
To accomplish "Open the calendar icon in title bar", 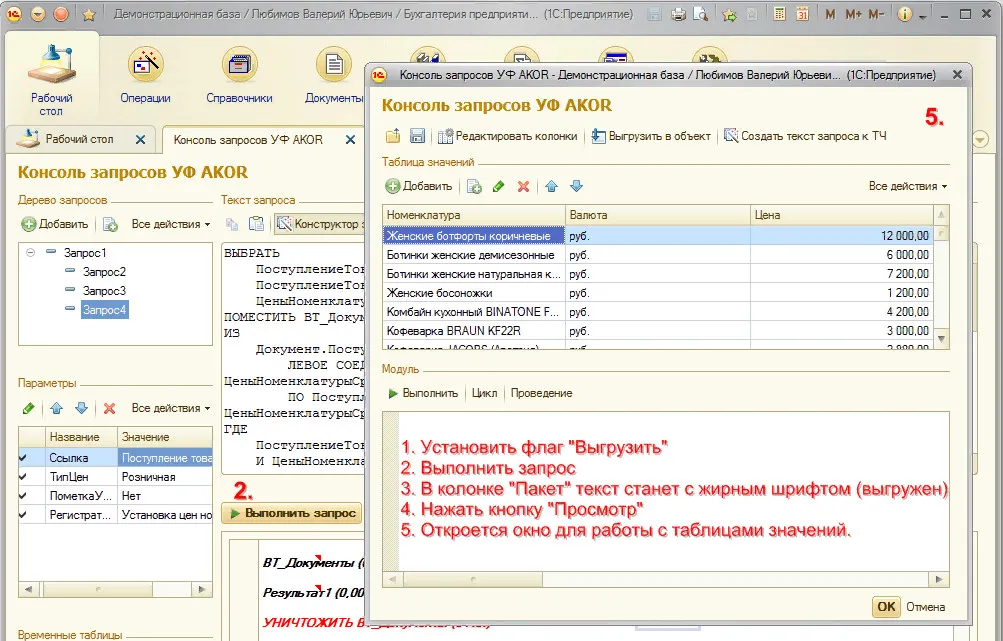I will 802,15.
